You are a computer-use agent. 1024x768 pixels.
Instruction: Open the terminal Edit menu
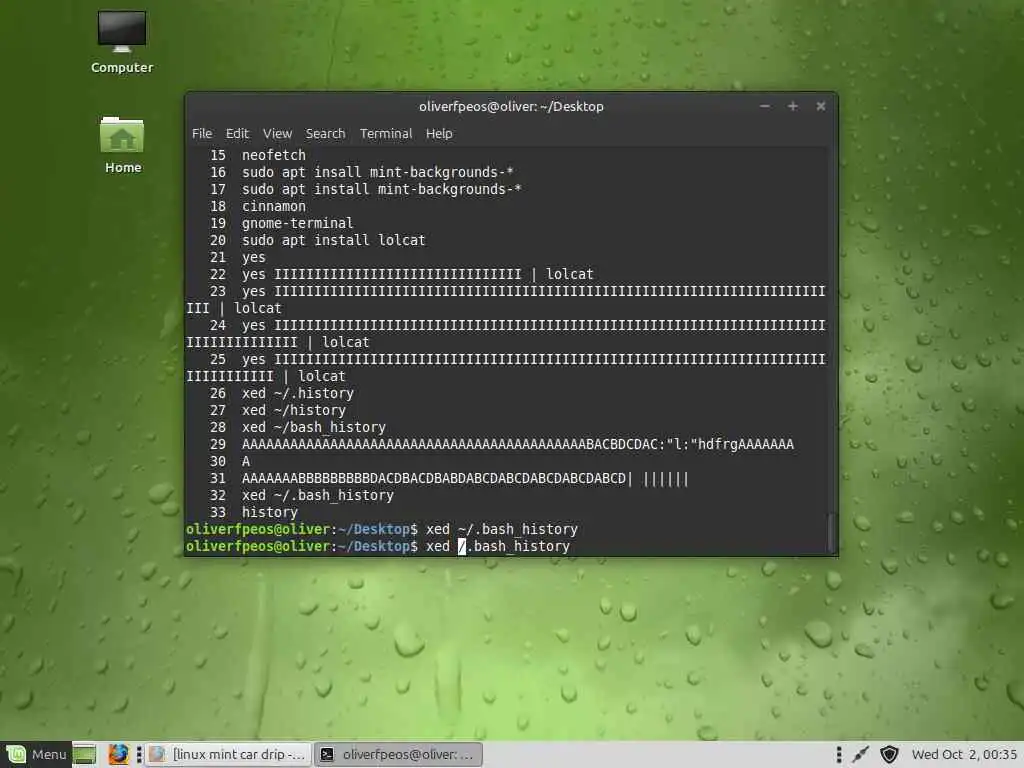[237, 133]
